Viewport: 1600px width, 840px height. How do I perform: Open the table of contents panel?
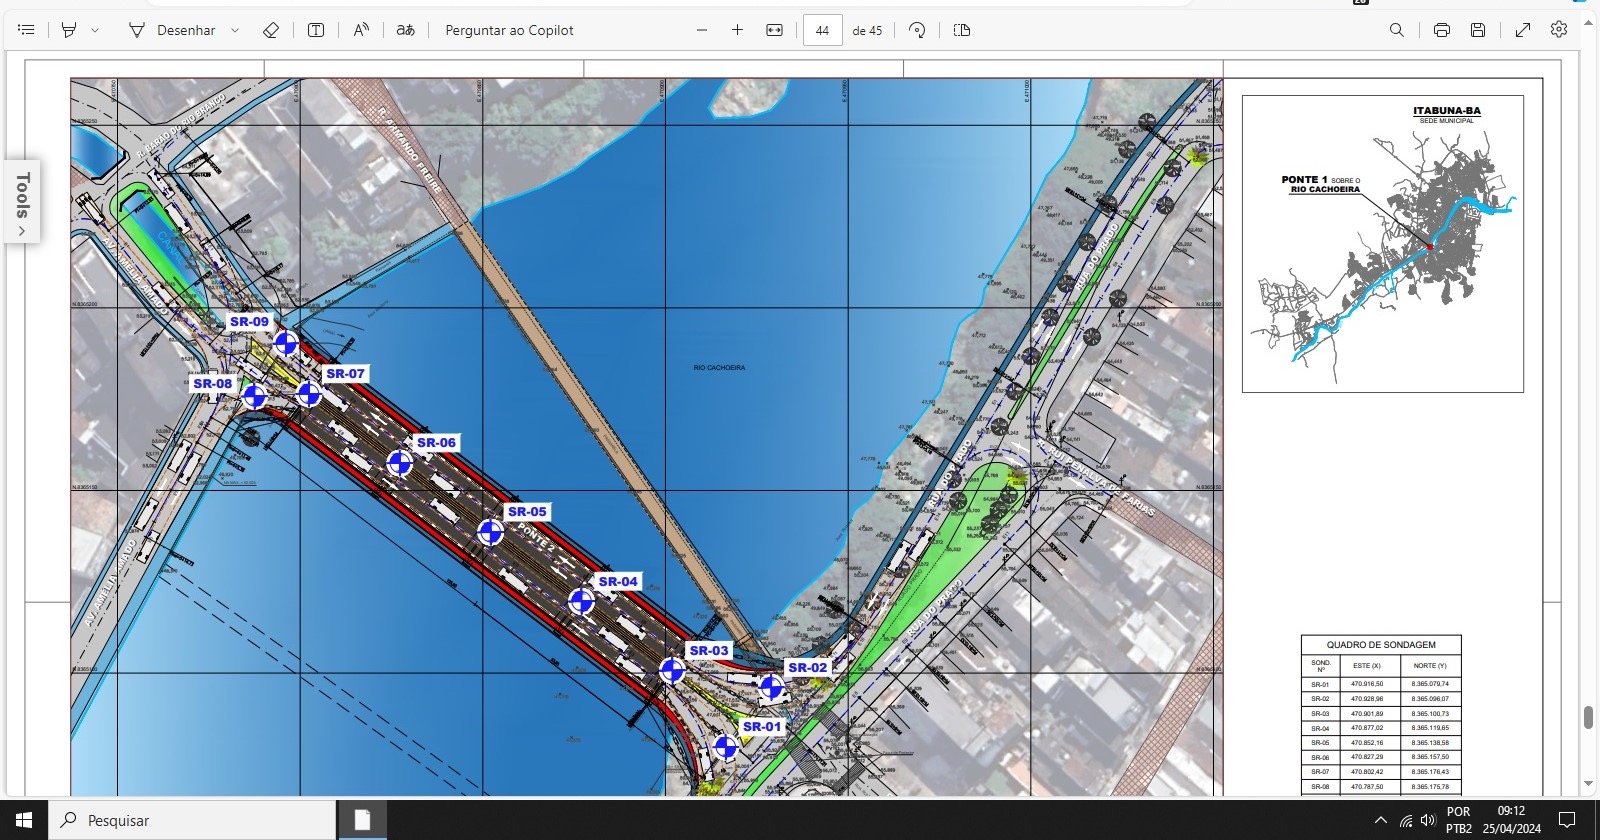tap(26, 30)
